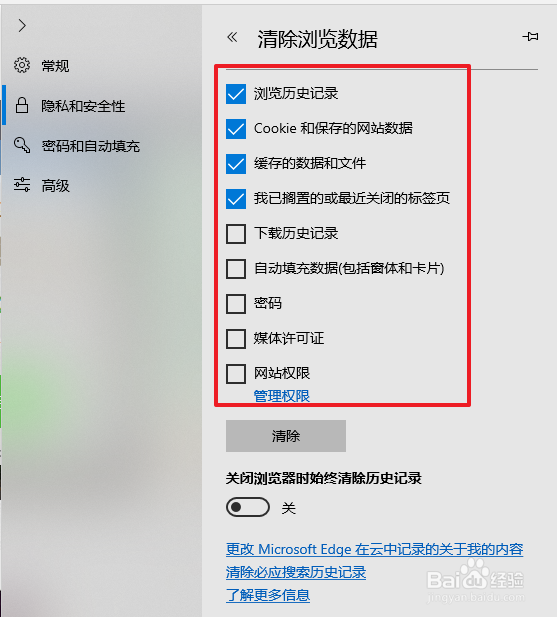Select 常规 in the settings sidebar
The image size is (557, 617).
click(x=55, y=66)
